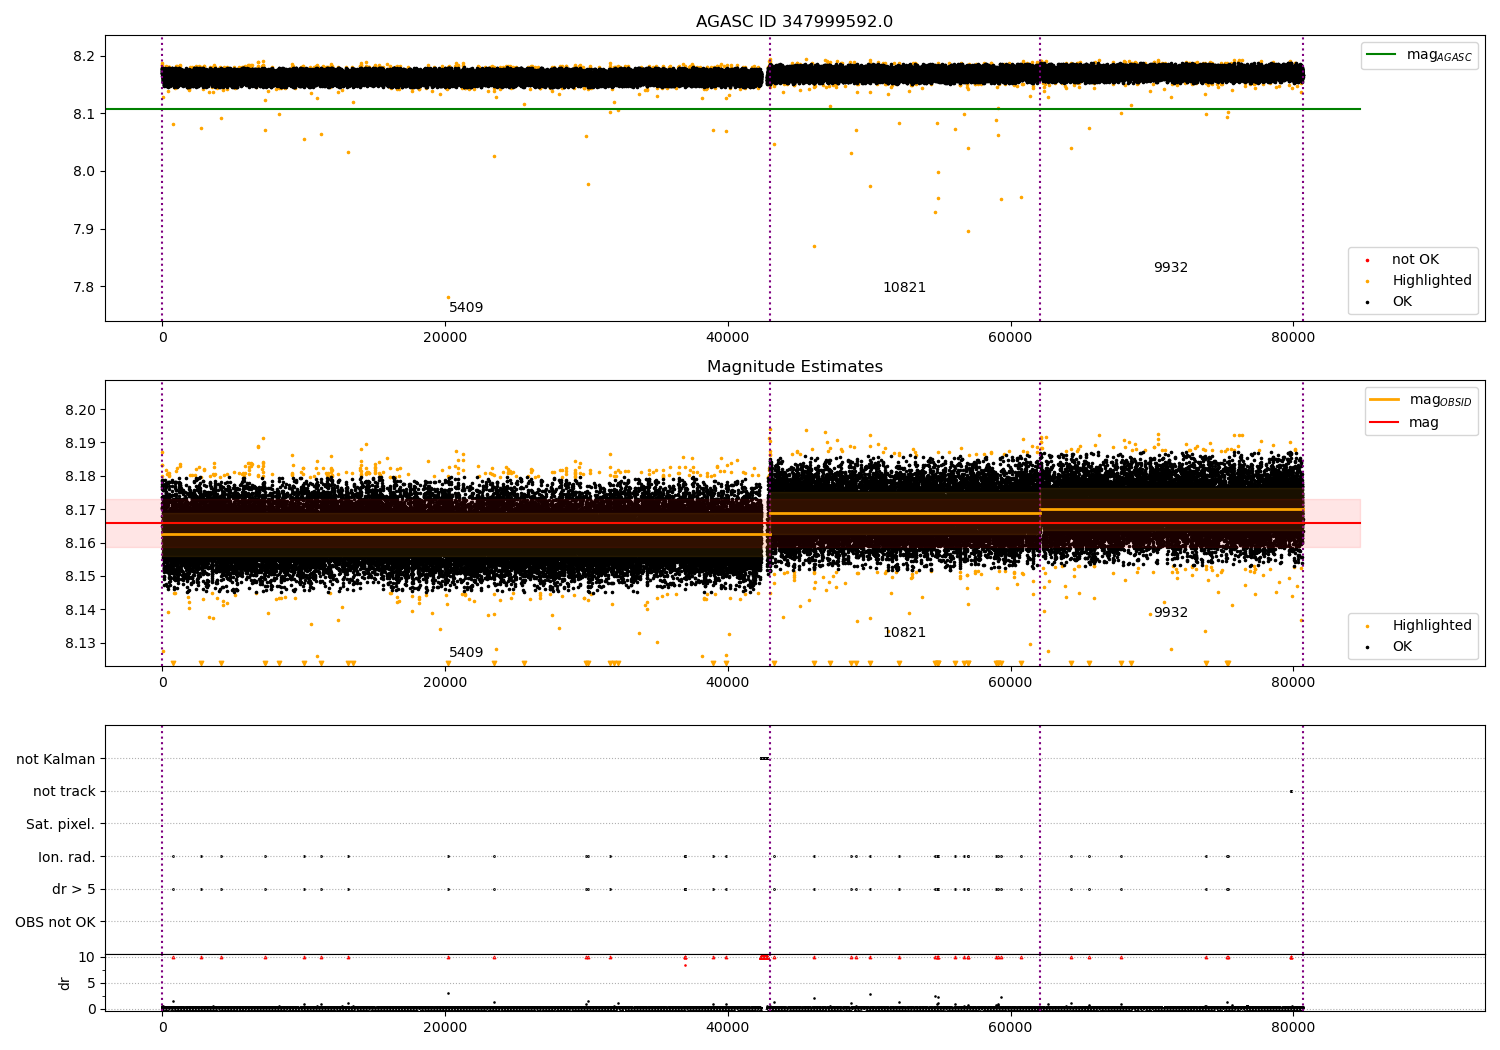This screenshot has width=1500, height=1050.
Task: Click the 7.8 y-axis tick in top plot
Action: tap(84, 288)
